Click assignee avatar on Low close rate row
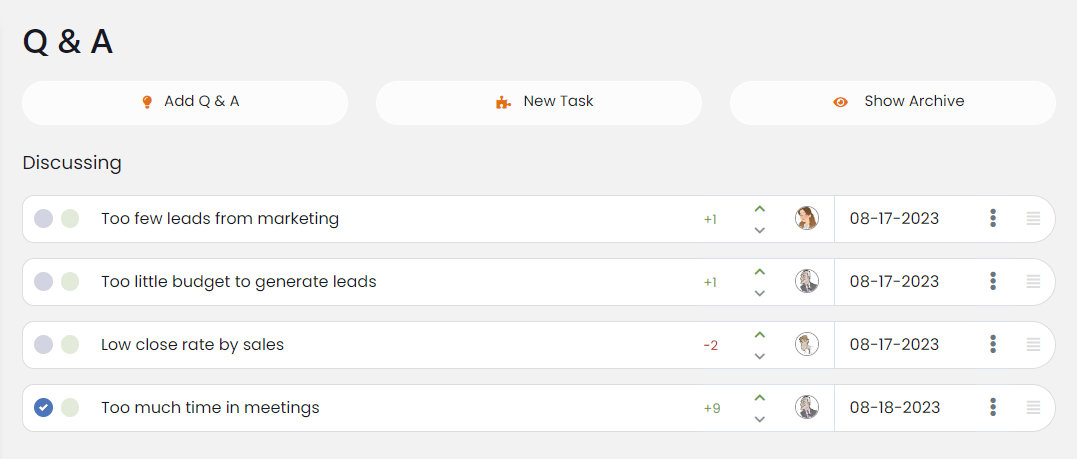Screen dimensions: 1077x459 [x=807, y=344]
